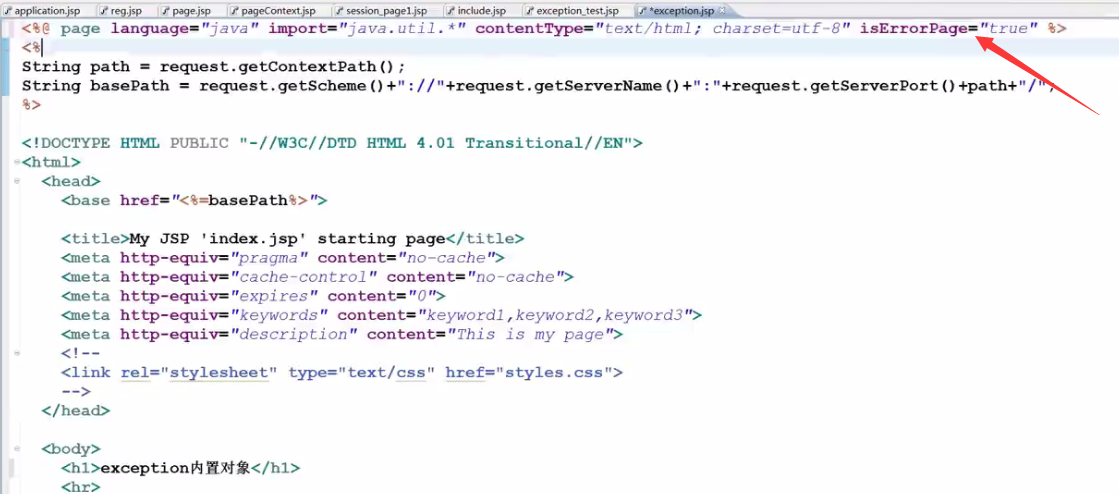This screenshot has width=1119, height=494.
Task: Click the --> comment closing line
Action: coord(76,391)
